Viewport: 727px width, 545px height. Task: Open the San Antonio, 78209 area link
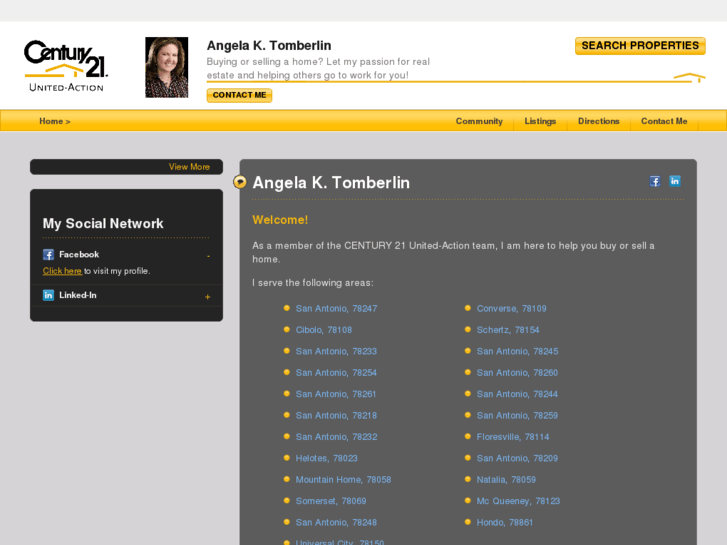pyautogui.click(x=517, y=458)
